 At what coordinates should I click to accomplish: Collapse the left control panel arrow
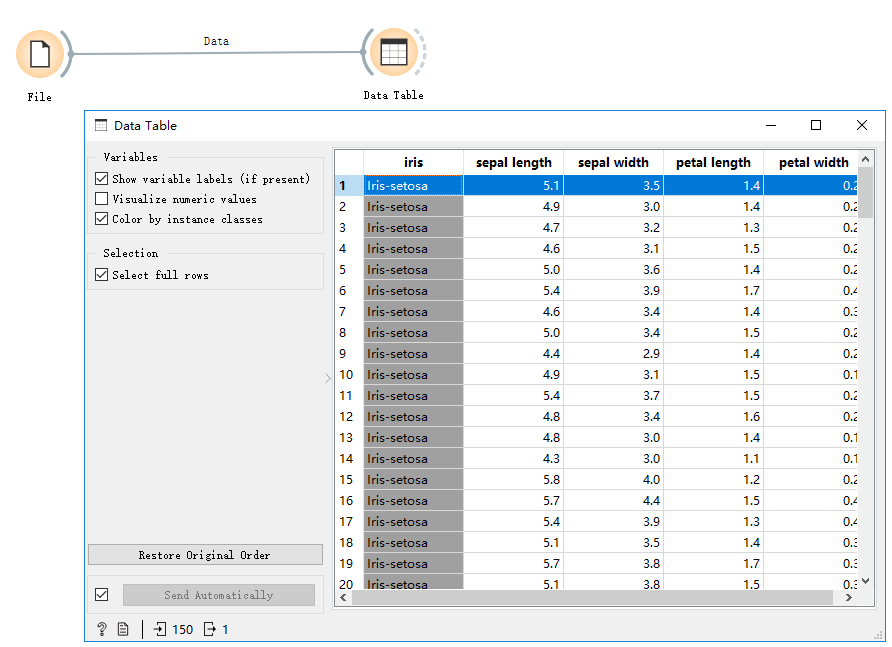[328, 378]
